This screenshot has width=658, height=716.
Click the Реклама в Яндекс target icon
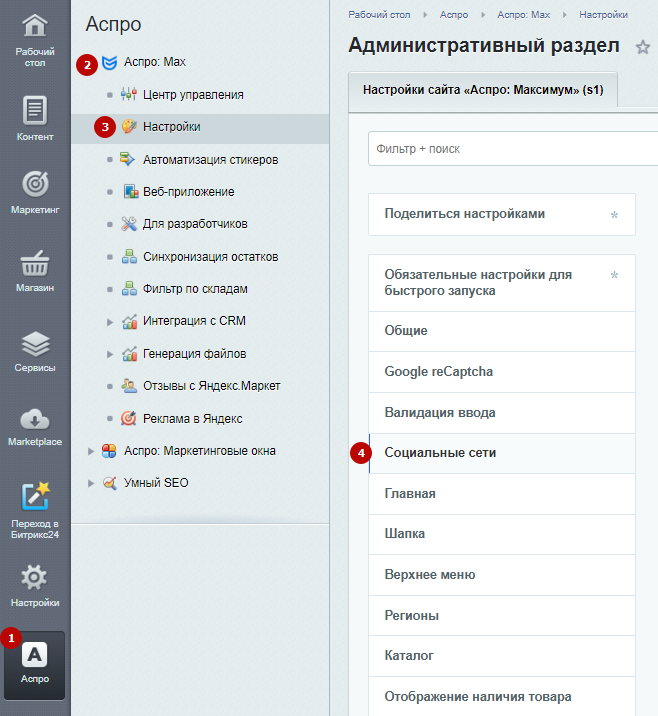129,418
